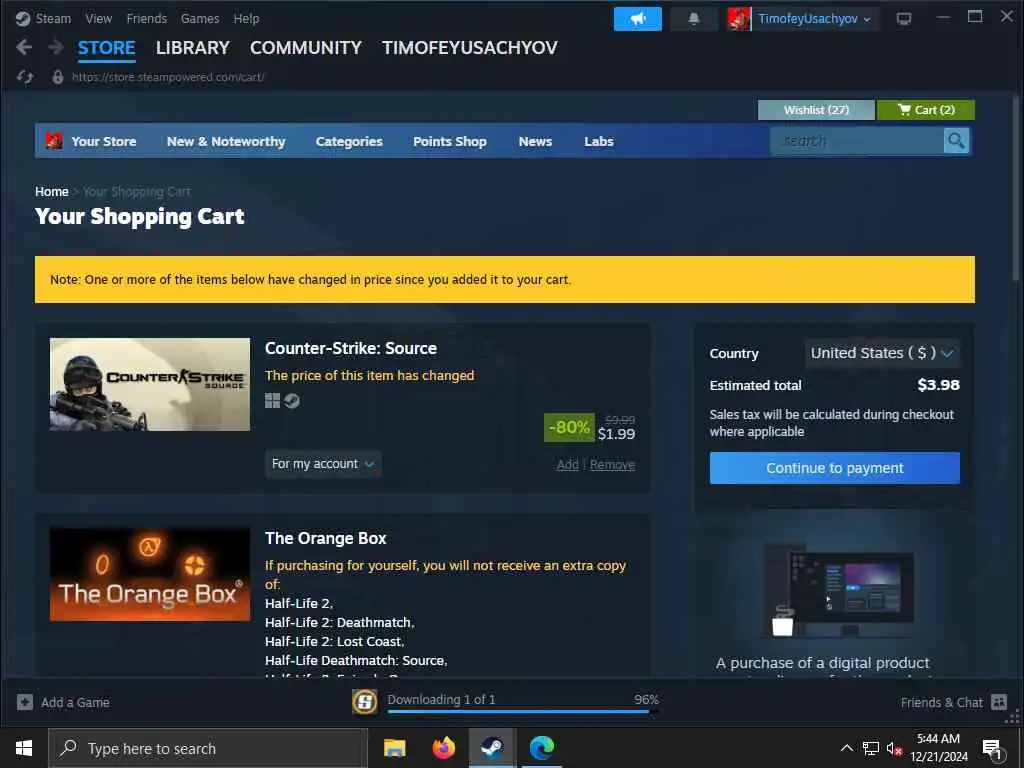Remove Counter-Strike: Source from cart
1024x768 pixels.
tap(613, 464)
